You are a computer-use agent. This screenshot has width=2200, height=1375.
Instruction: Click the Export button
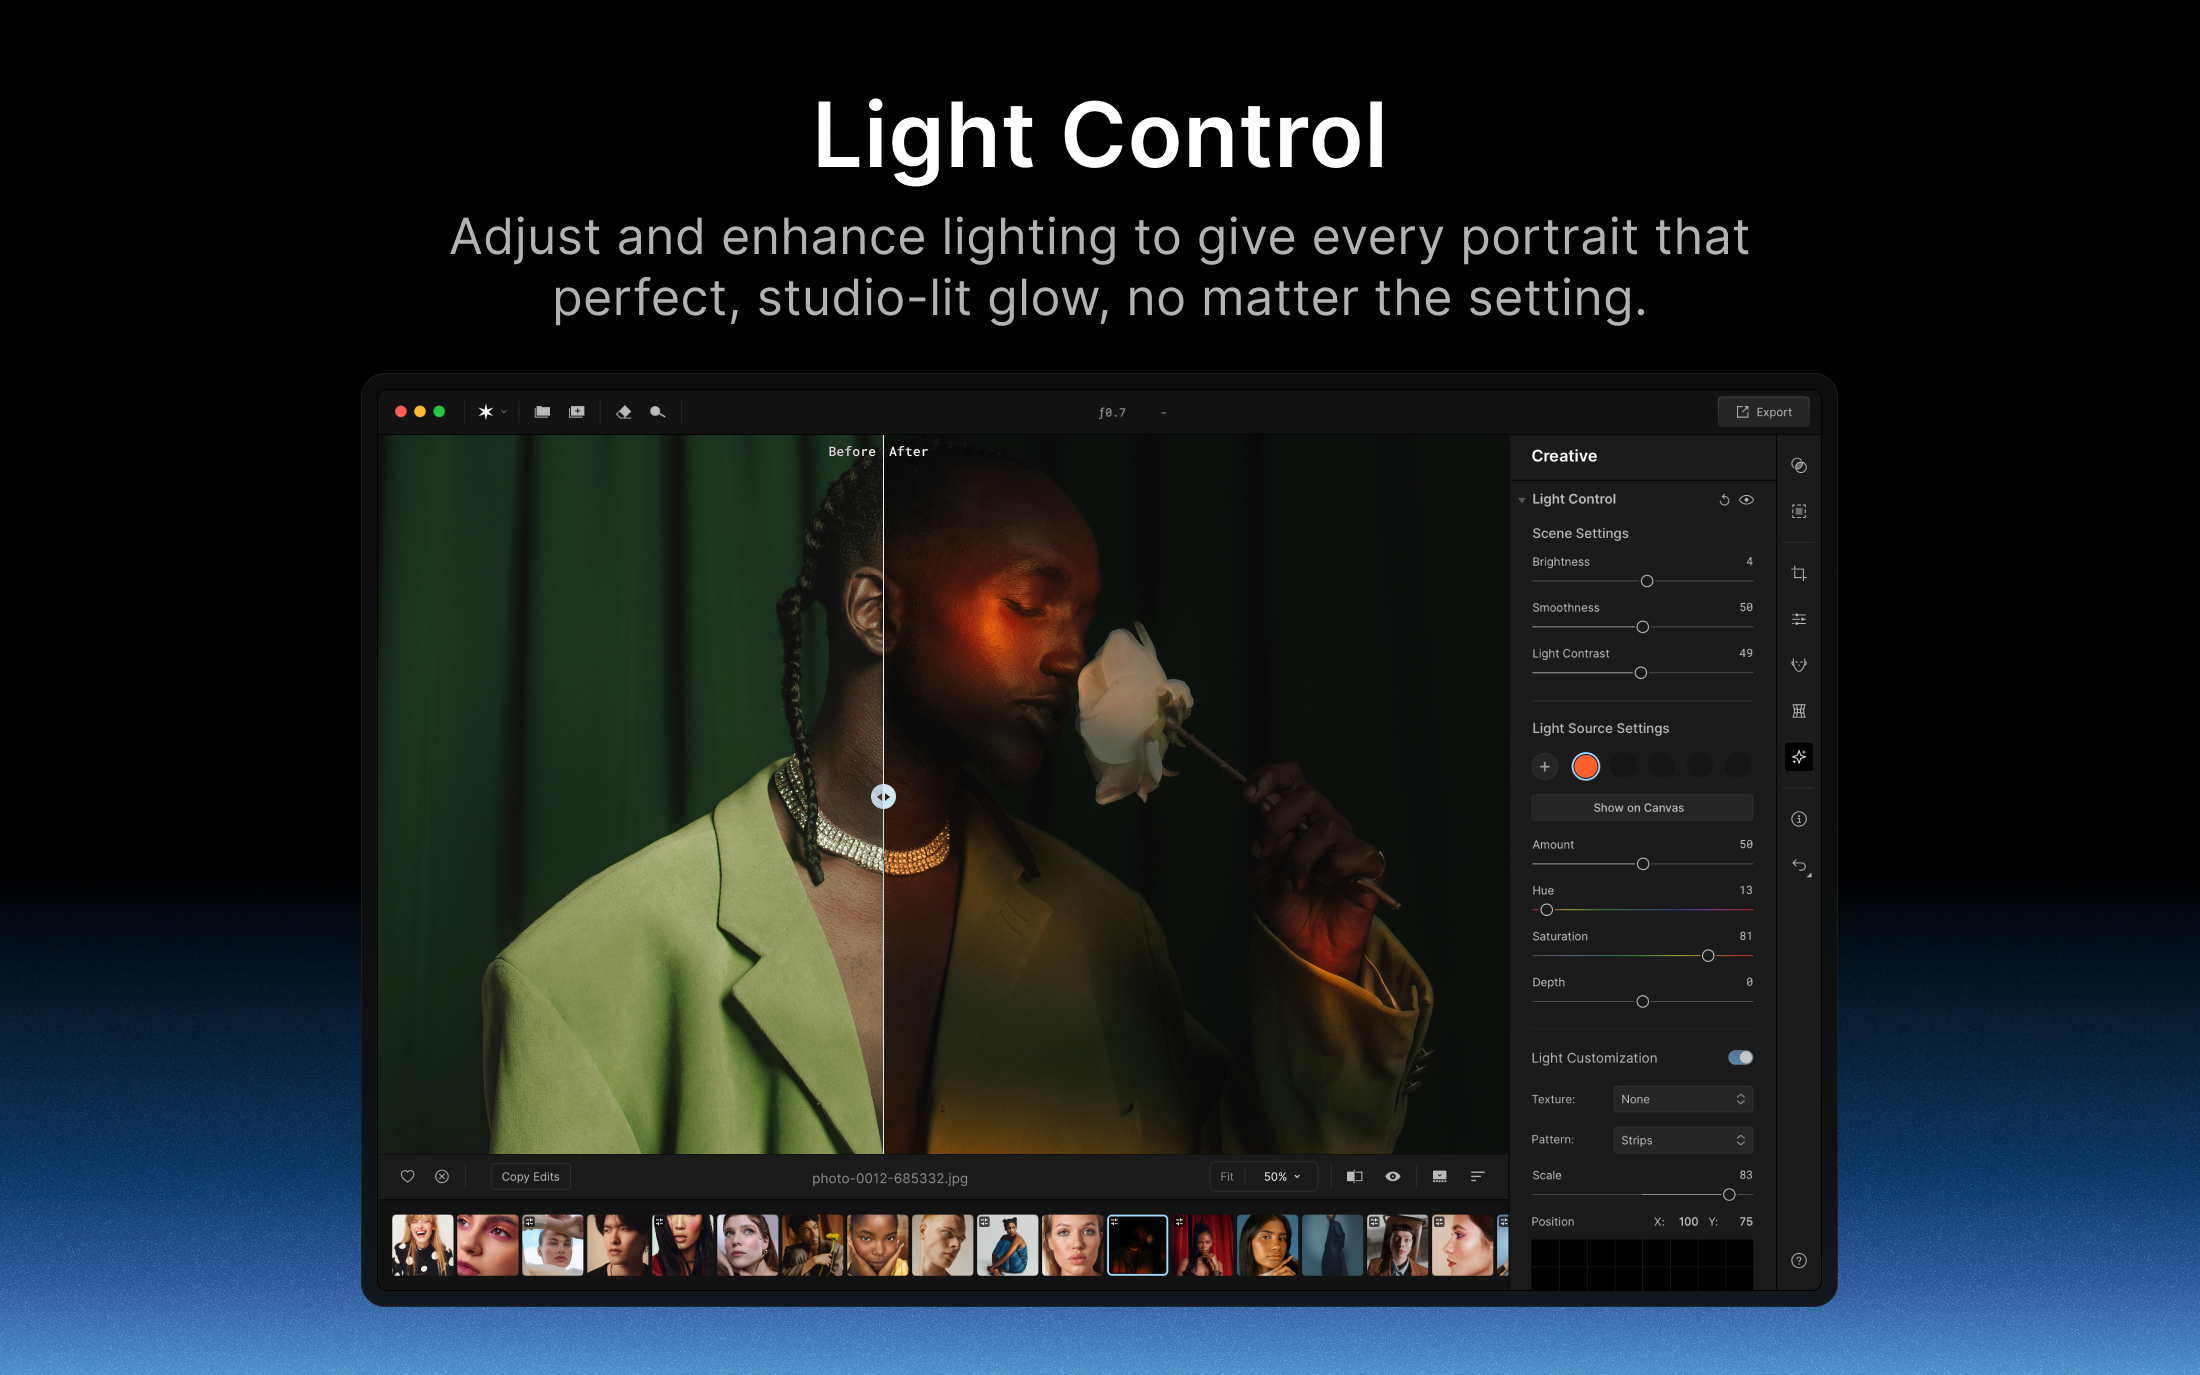click(x=1764, y=412)
